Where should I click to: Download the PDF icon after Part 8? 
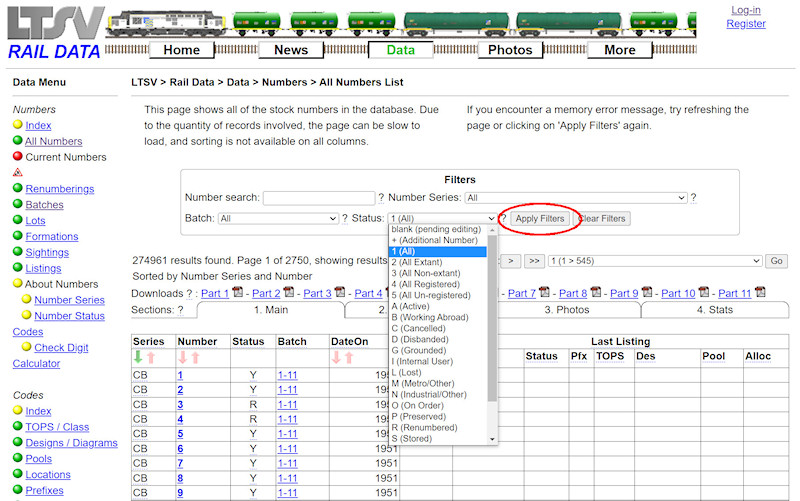point(596,293)
